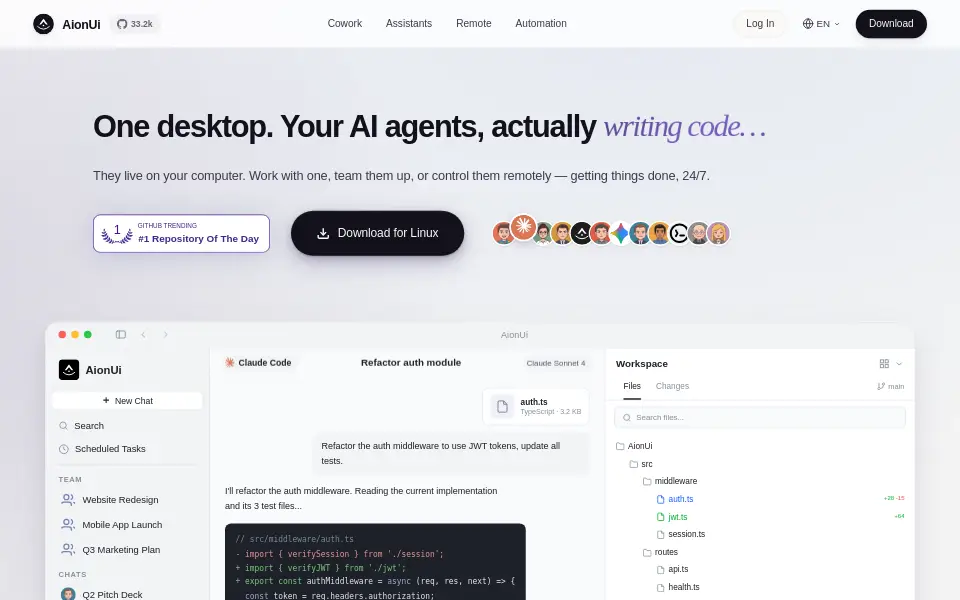
Task: Expand the chevron beside the Workspace grid icon
Action: (899, 364)
